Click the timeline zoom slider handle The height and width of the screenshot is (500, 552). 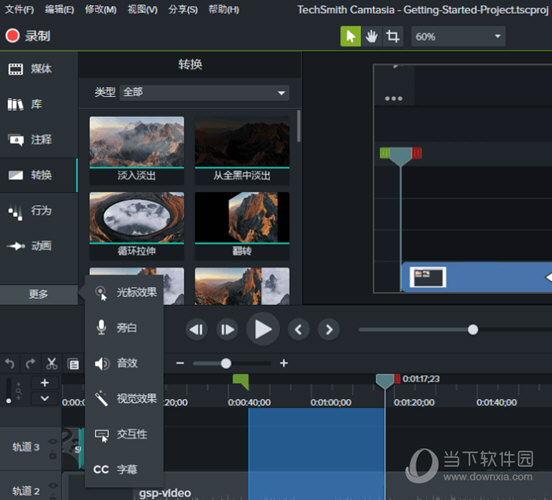pyautogui.click(x=226, y=363)
